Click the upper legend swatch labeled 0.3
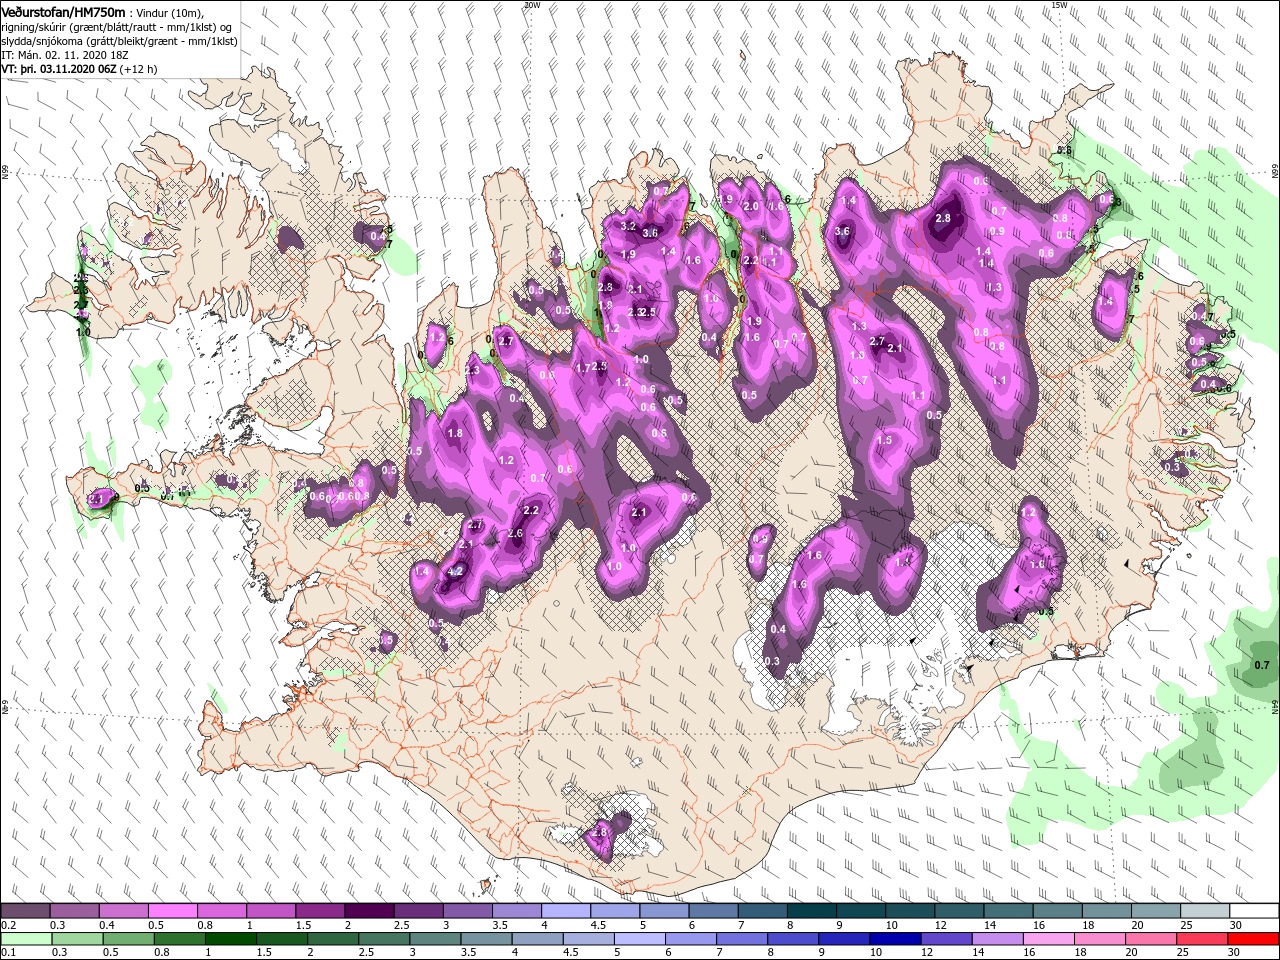The width and height of the screenshot is (1280, 960). pos(74,911)
